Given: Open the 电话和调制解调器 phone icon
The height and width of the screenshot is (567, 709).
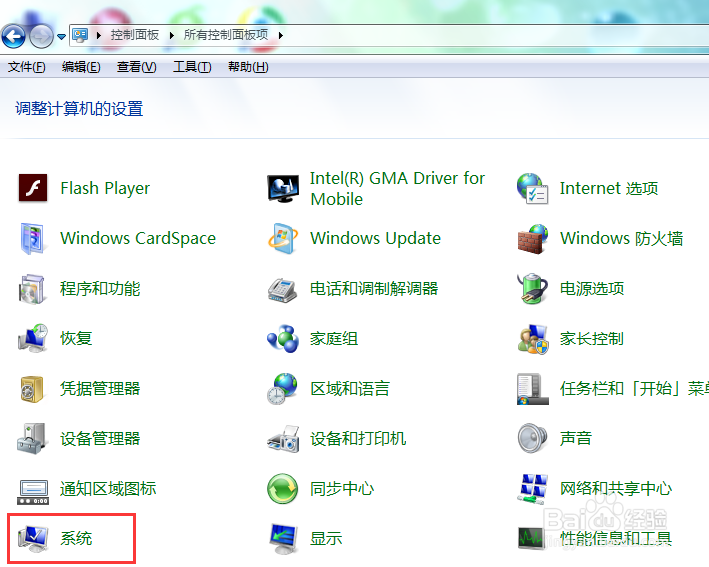Looking at the screenshot, I should pos(282,290).
